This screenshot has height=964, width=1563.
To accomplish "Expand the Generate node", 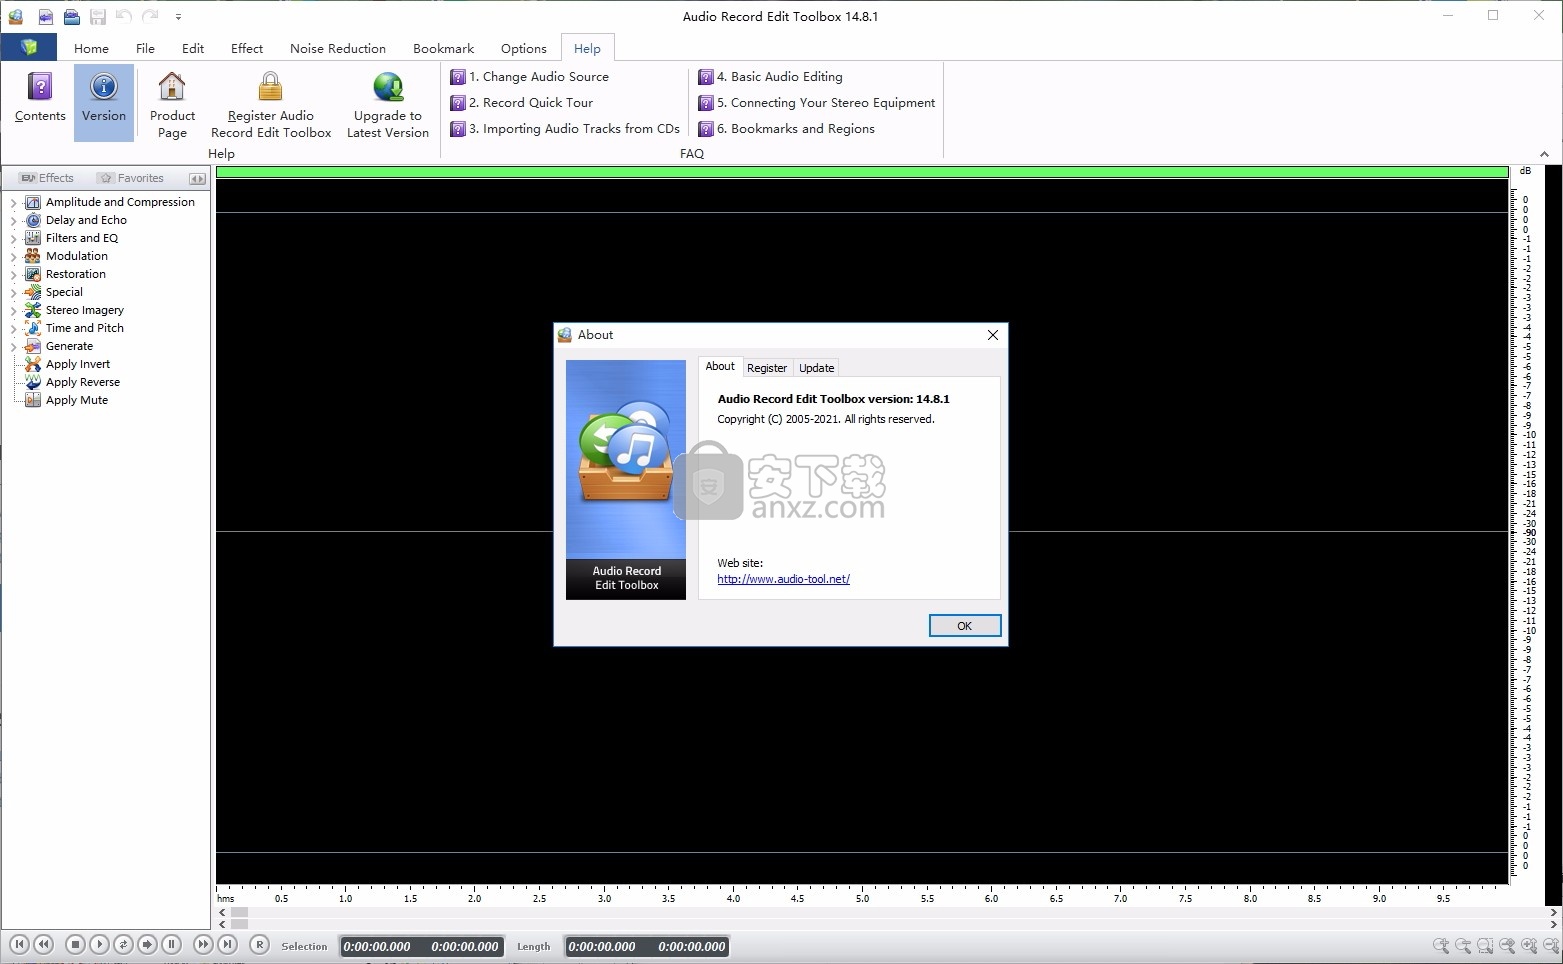I will [x=14, y=346].
